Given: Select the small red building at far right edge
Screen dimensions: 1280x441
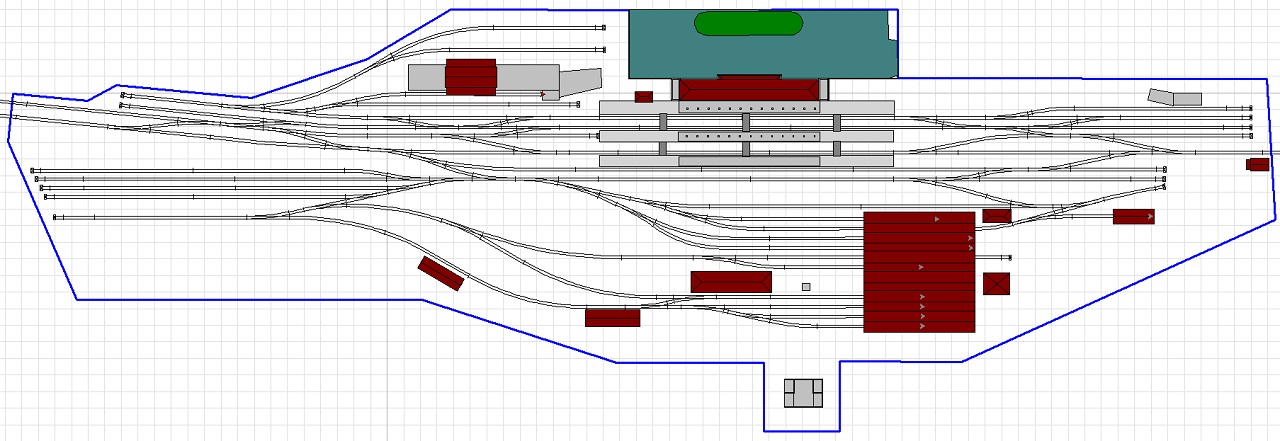Looking at the screenshot, I should coord(1257,164).
